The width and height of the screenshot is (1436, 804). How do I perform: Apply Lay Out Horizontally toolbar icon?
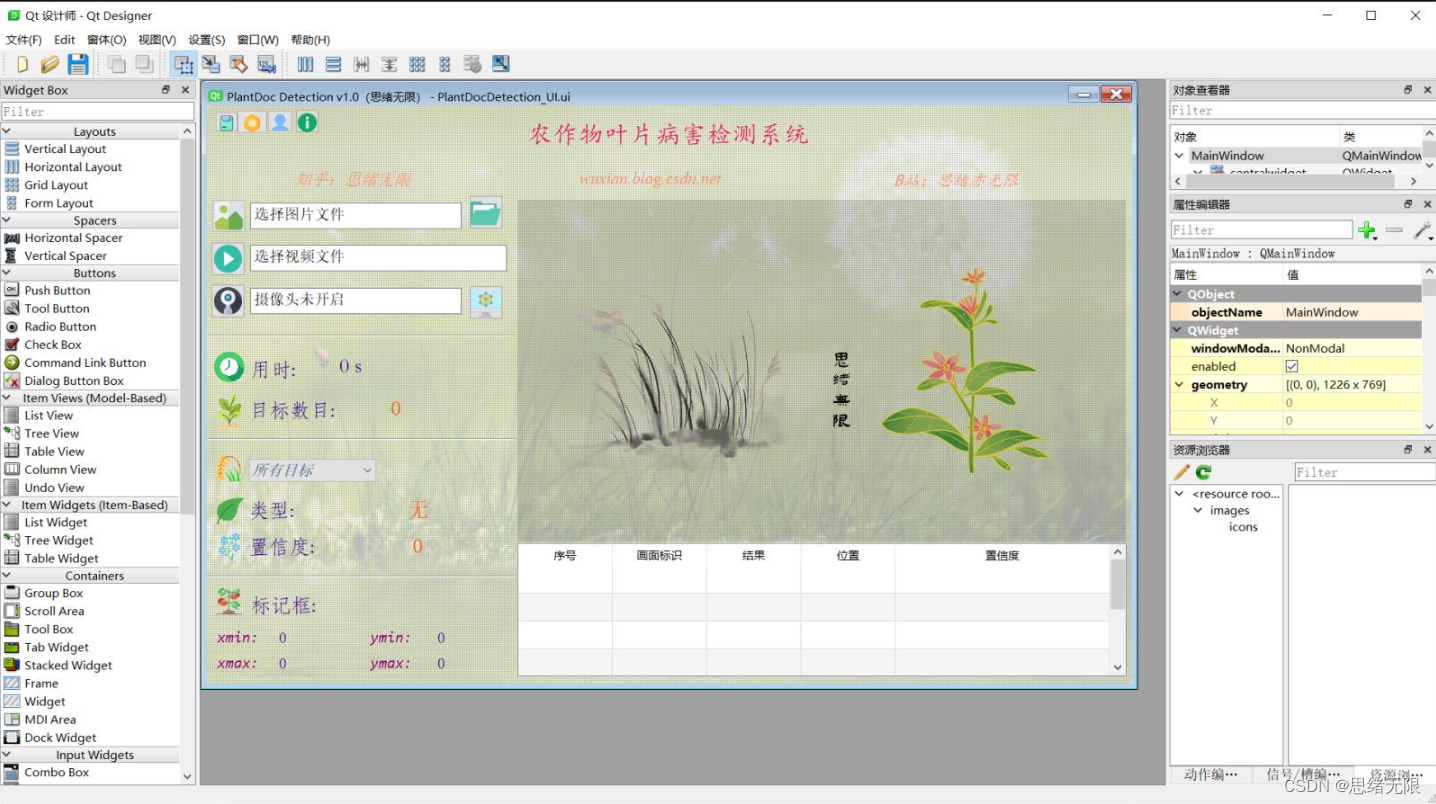tap(305, 64)
